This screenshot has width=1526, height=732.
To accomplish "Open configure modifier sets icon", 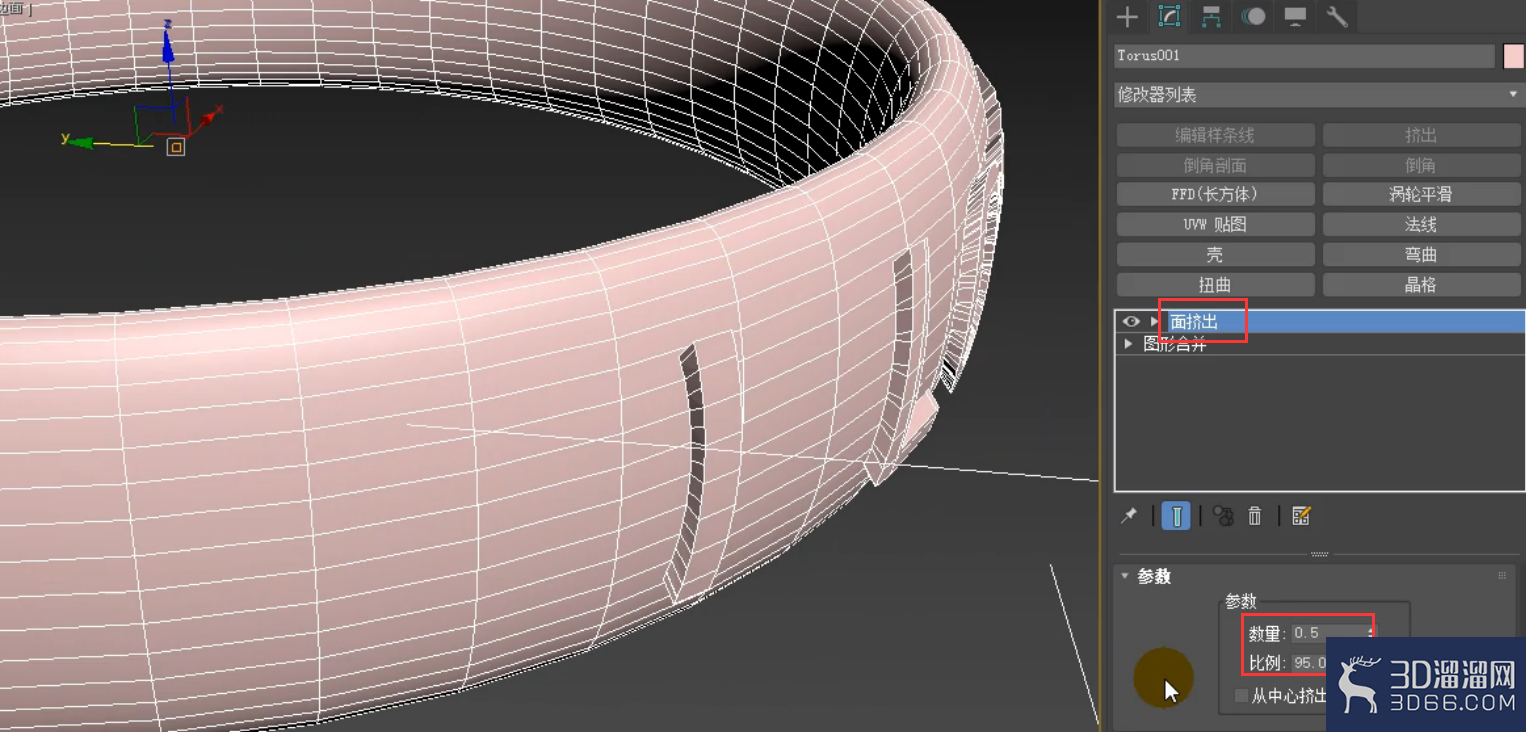I will [1301, 516].
